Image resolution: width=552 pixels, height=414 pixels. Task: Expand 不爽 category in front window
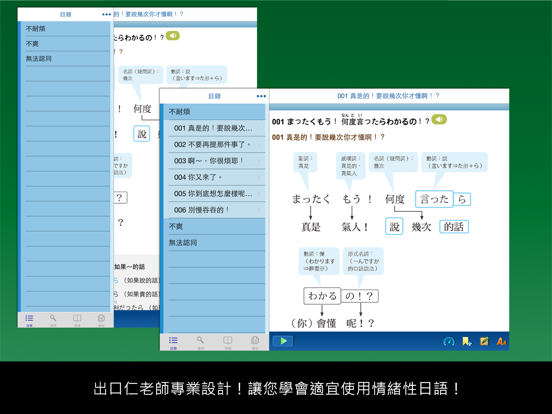click(x=214, y=226)
